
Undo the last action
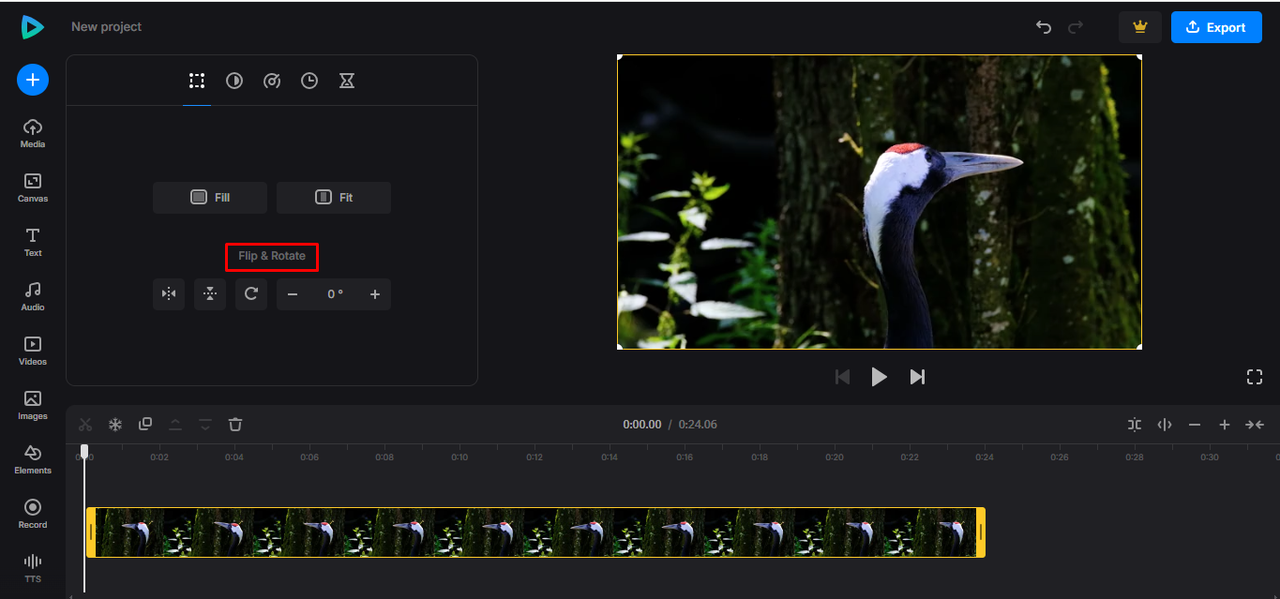pyautogui.click(x=1044, y=27)
